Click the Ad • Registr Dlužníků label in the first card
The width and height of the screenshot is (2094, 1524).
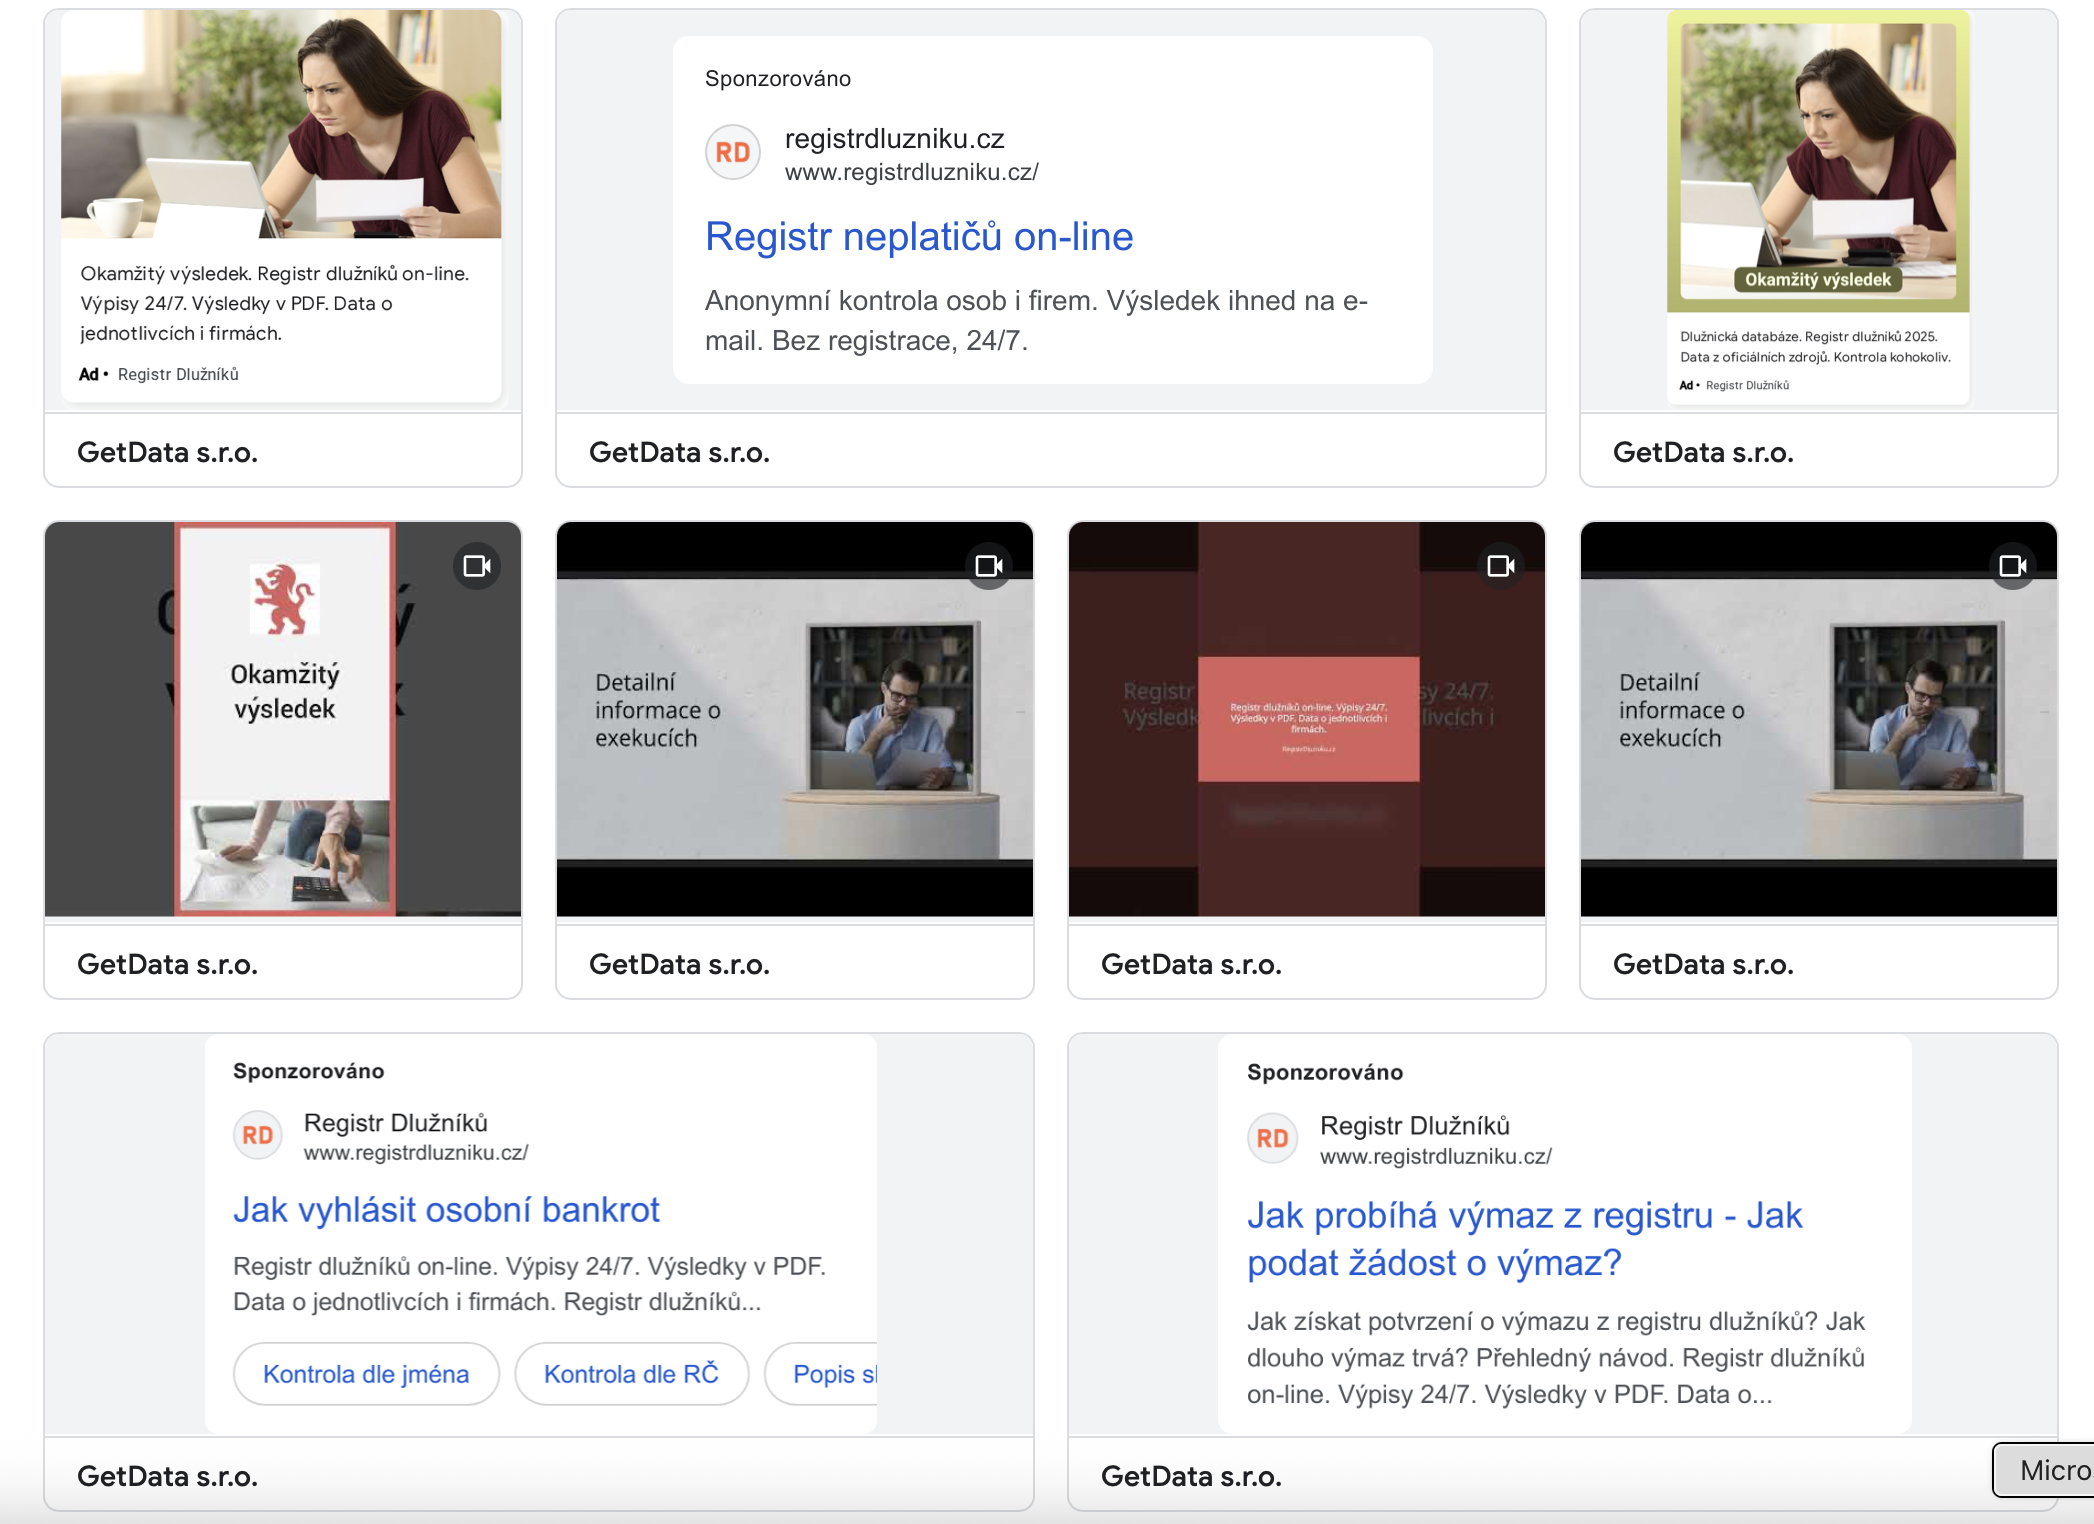(x=159, y=374)
